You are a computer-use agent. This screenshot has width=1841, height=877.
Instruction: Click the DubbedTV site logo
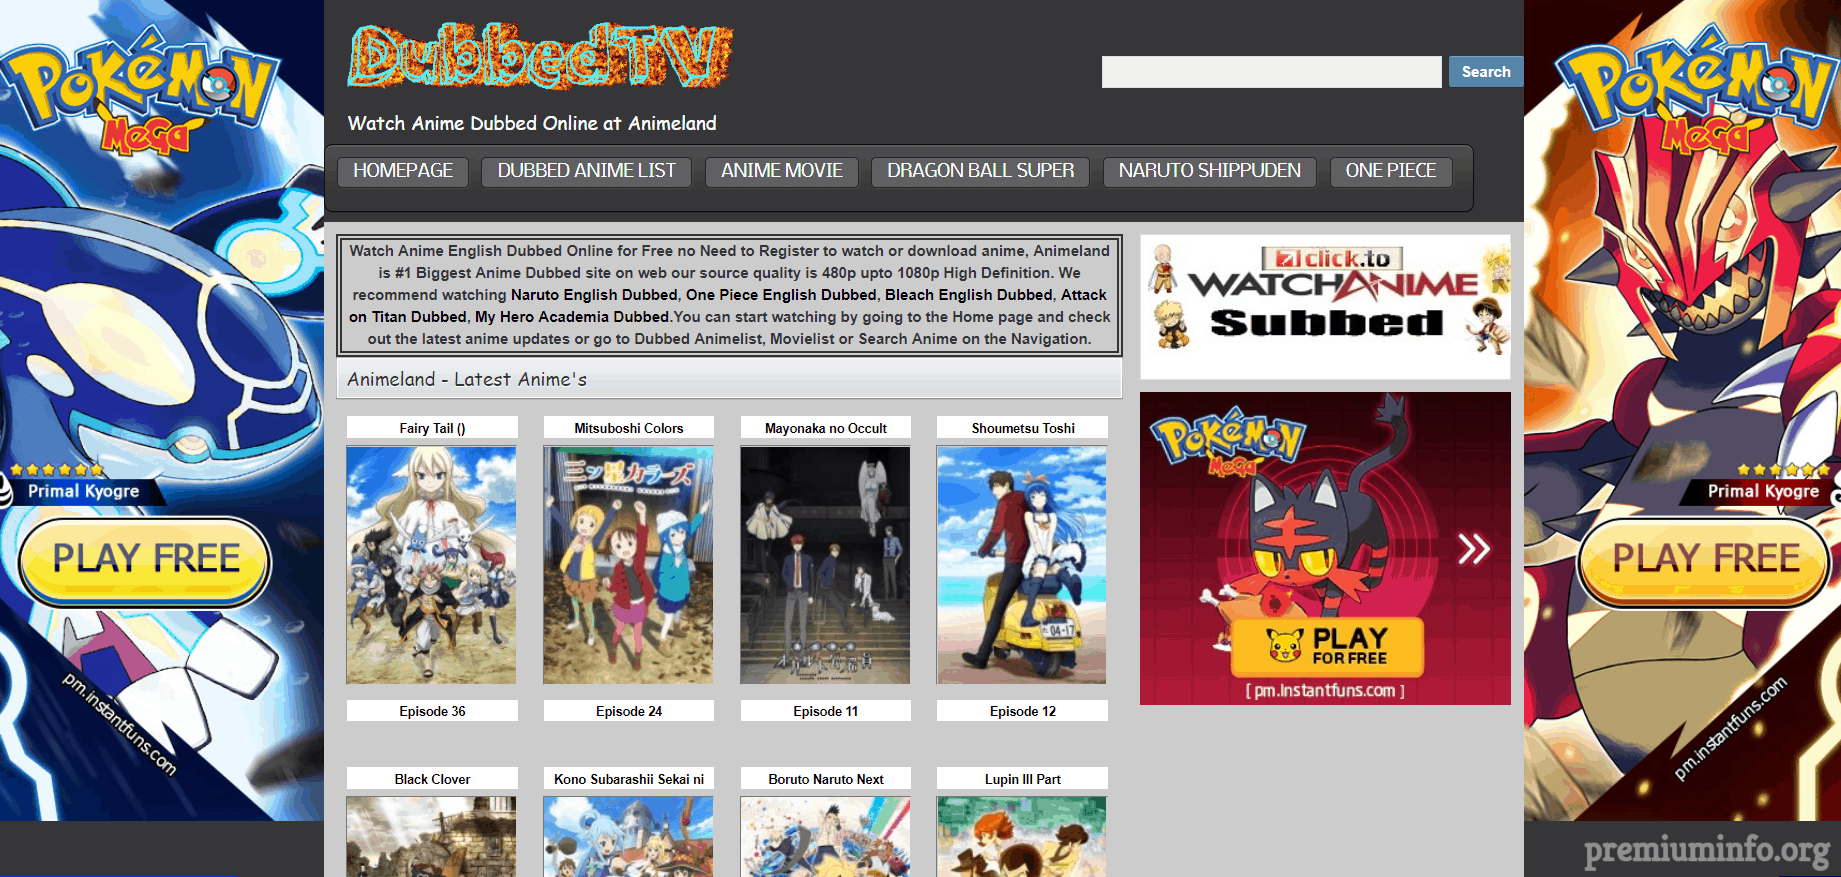tap(540, 56)
